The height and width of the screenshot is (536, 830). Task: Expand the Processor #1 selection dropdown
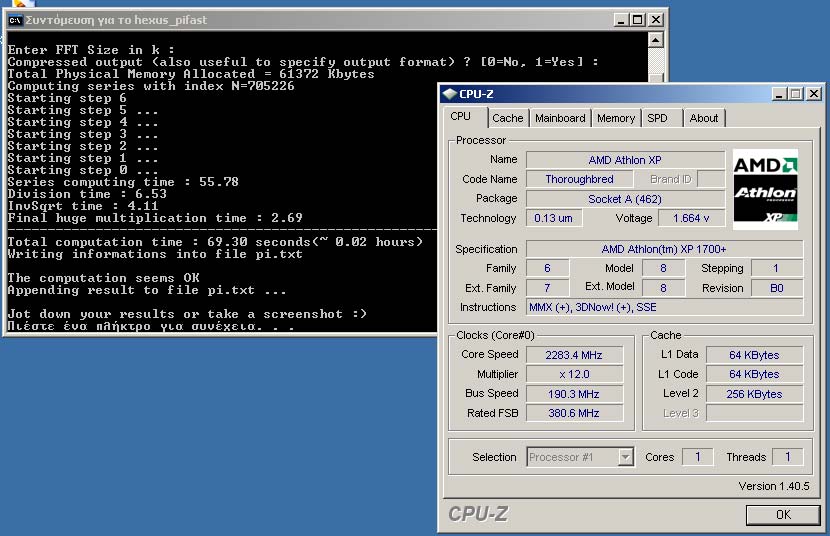(625, 457)
